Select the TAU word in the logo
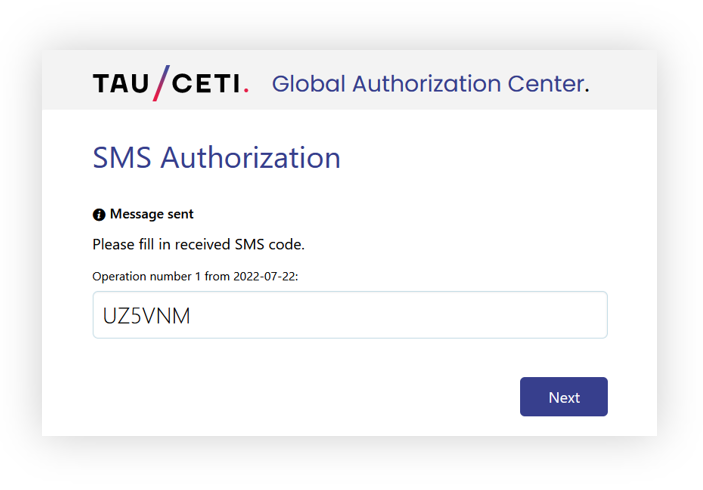Screen dimensions: 703x490 coord(121,84)
